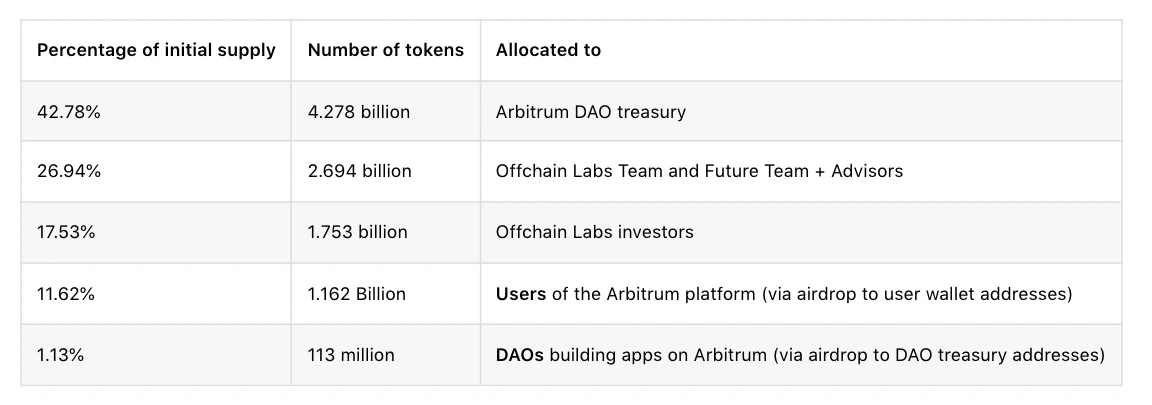
Task: Click the bold 'DAOs' word in table
Action: [520, 355]
